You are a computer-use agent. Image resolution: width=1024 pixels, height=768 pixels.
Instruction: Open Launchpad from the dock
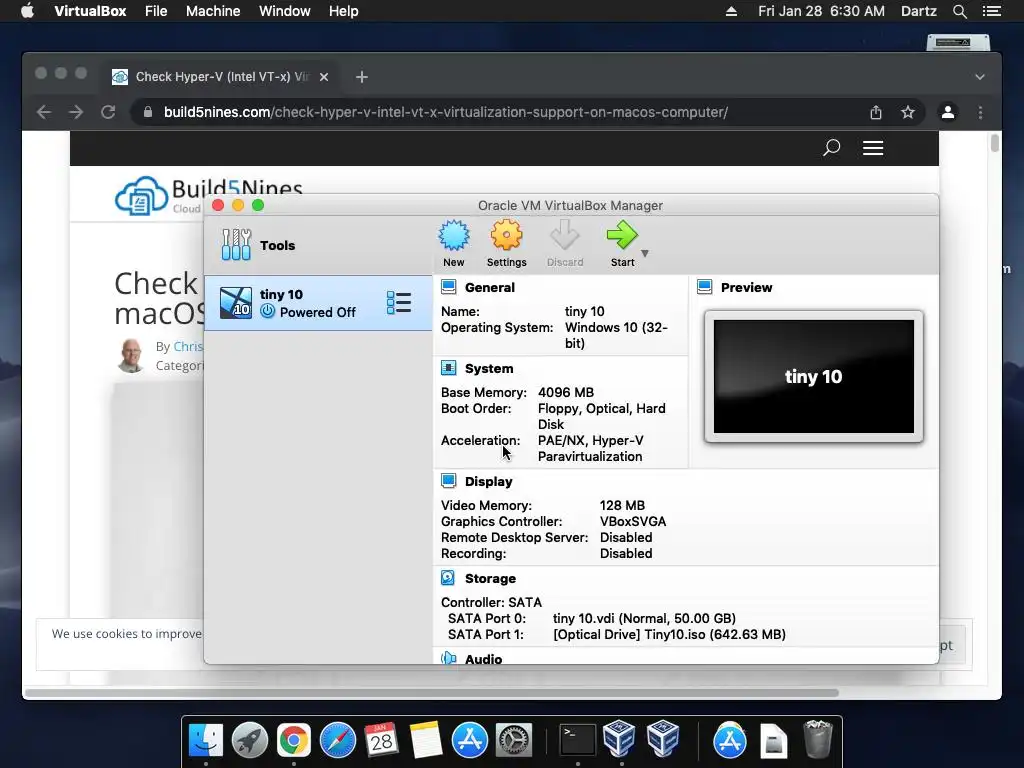pos(249,740)
